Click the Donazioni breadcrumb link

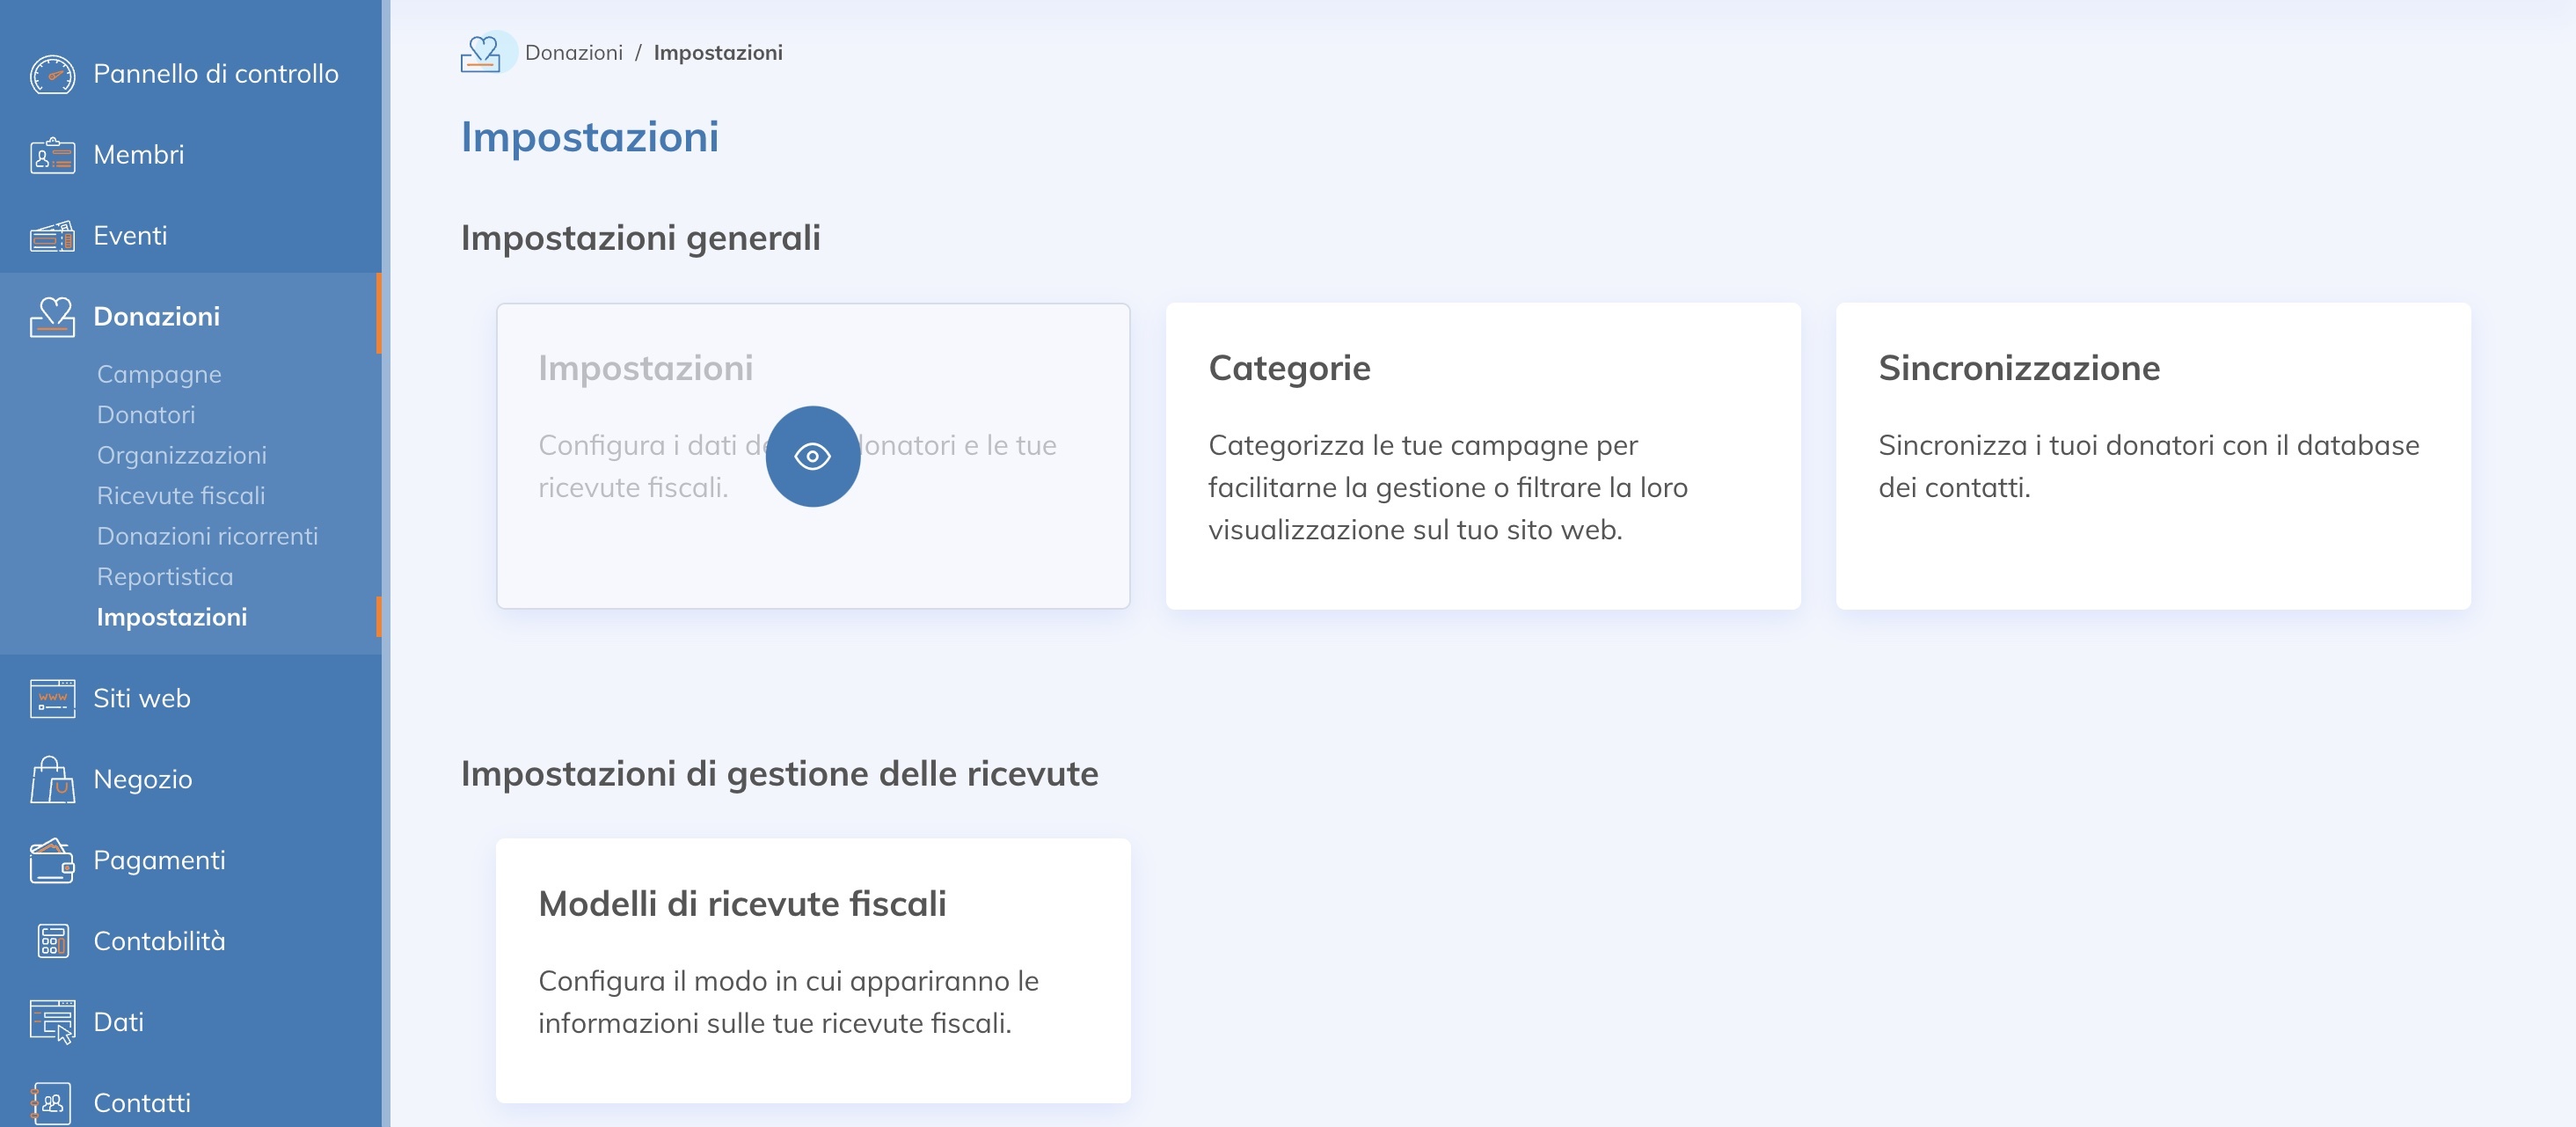tap(573, 52)
